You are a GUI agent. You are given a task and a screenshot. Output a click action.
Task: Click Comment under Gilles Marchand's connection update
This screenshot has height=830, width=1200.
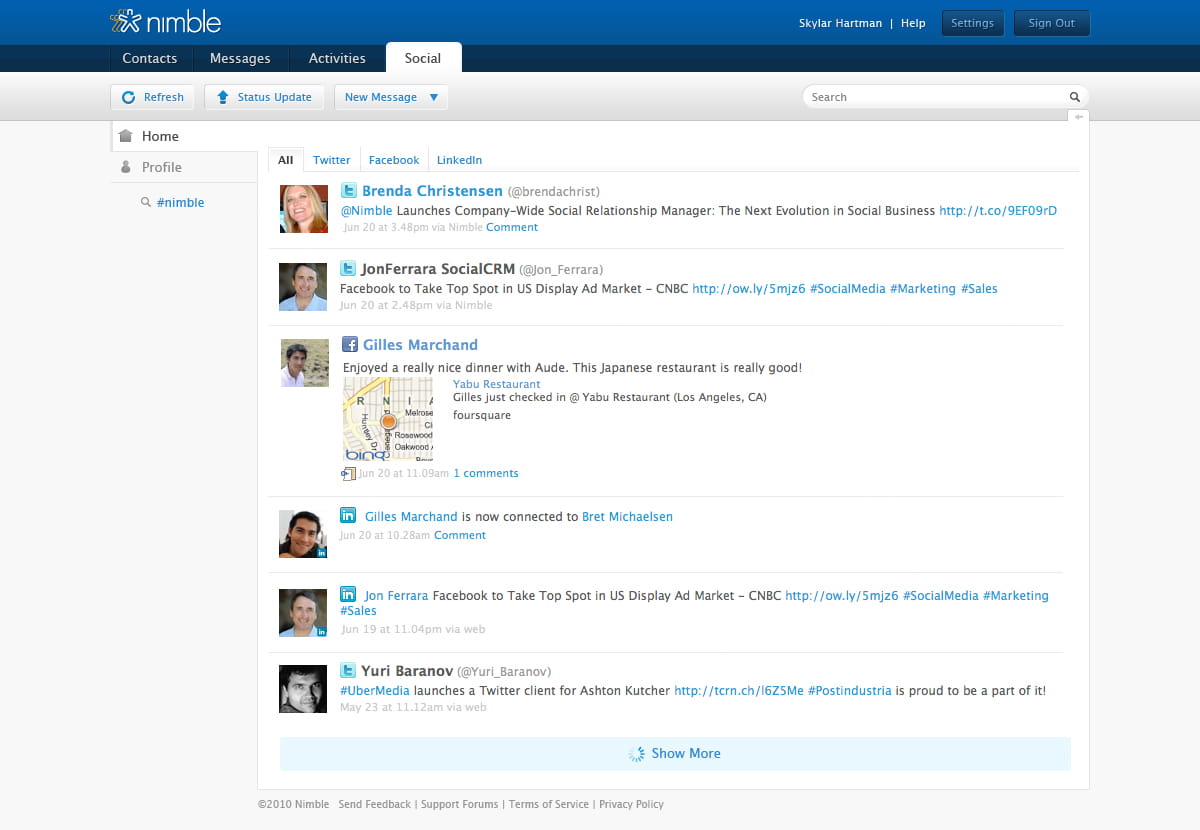pos(460,535)
